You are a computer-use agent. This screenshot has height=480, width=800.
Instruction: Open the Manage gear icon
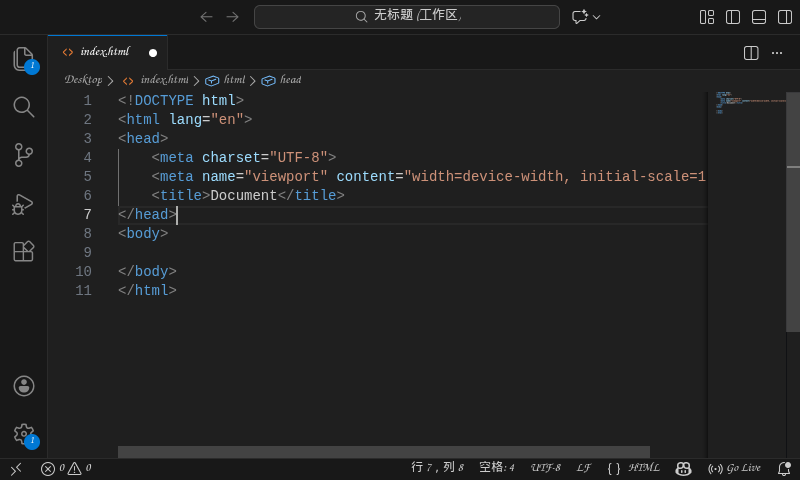pyautogui.click(x=23, y=434)
